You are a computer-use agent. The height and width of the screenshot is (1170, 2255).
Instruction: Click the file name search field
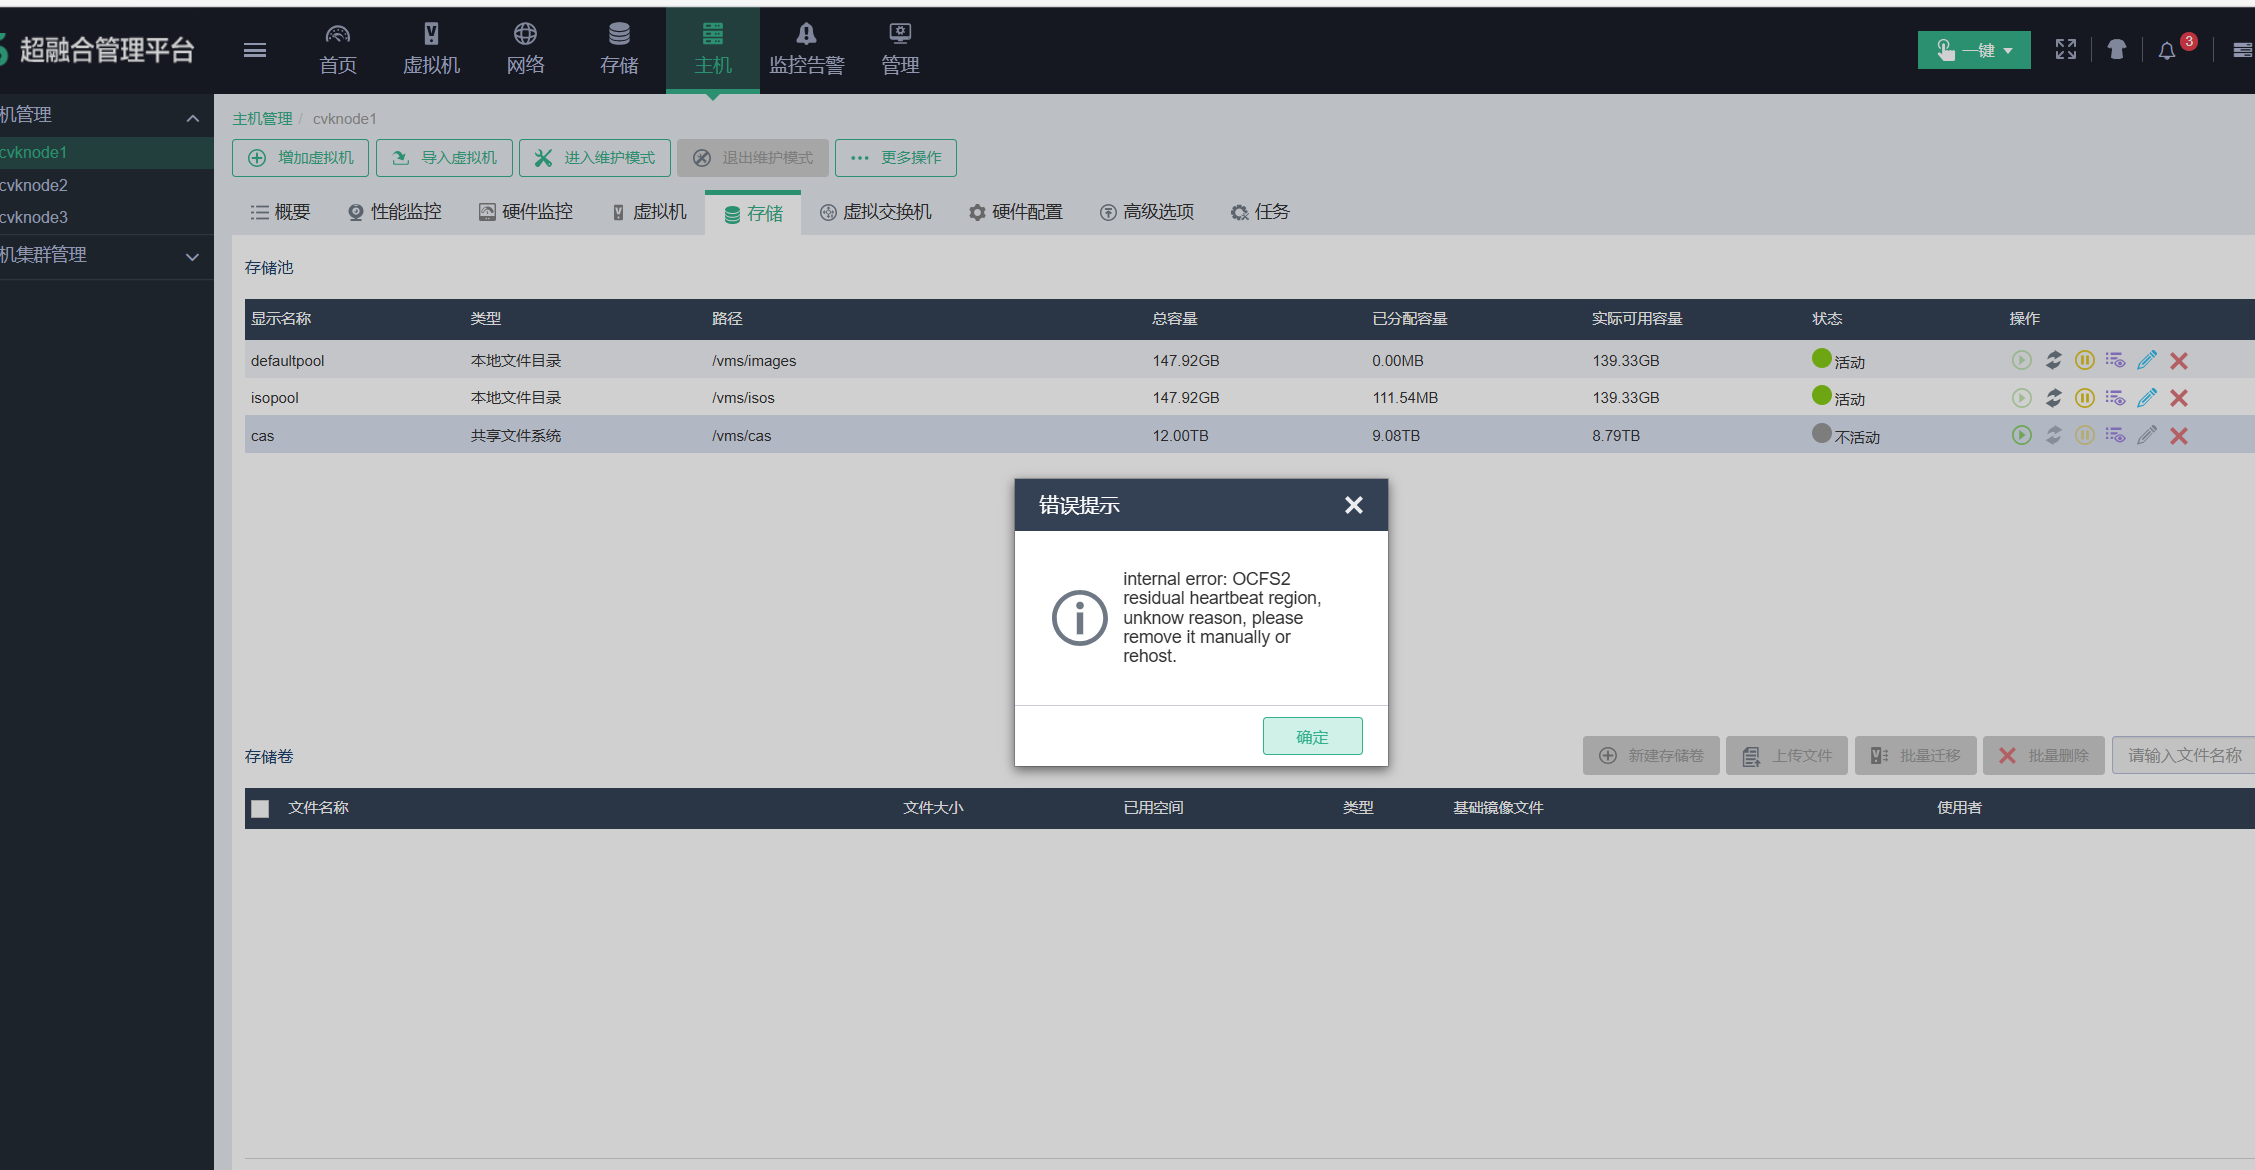coord(2183,756)
